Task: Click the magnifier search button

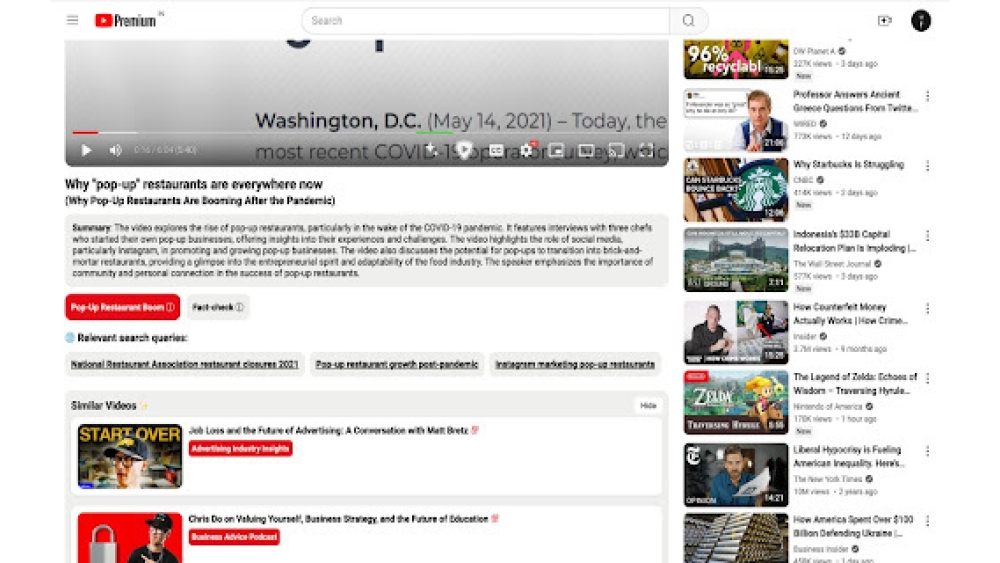Action: click(x=688, y=20)
